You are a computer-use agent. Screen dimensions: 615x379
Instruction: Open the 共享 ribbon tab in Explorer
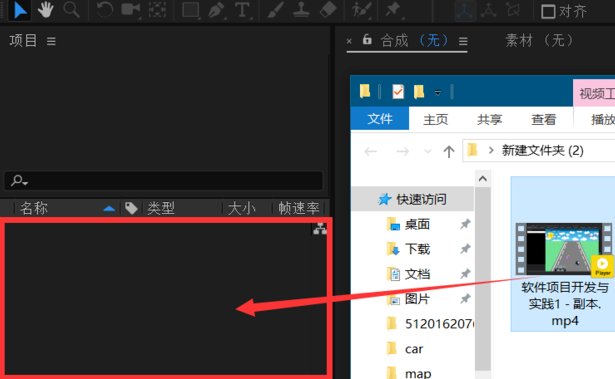tap(489, 119)
